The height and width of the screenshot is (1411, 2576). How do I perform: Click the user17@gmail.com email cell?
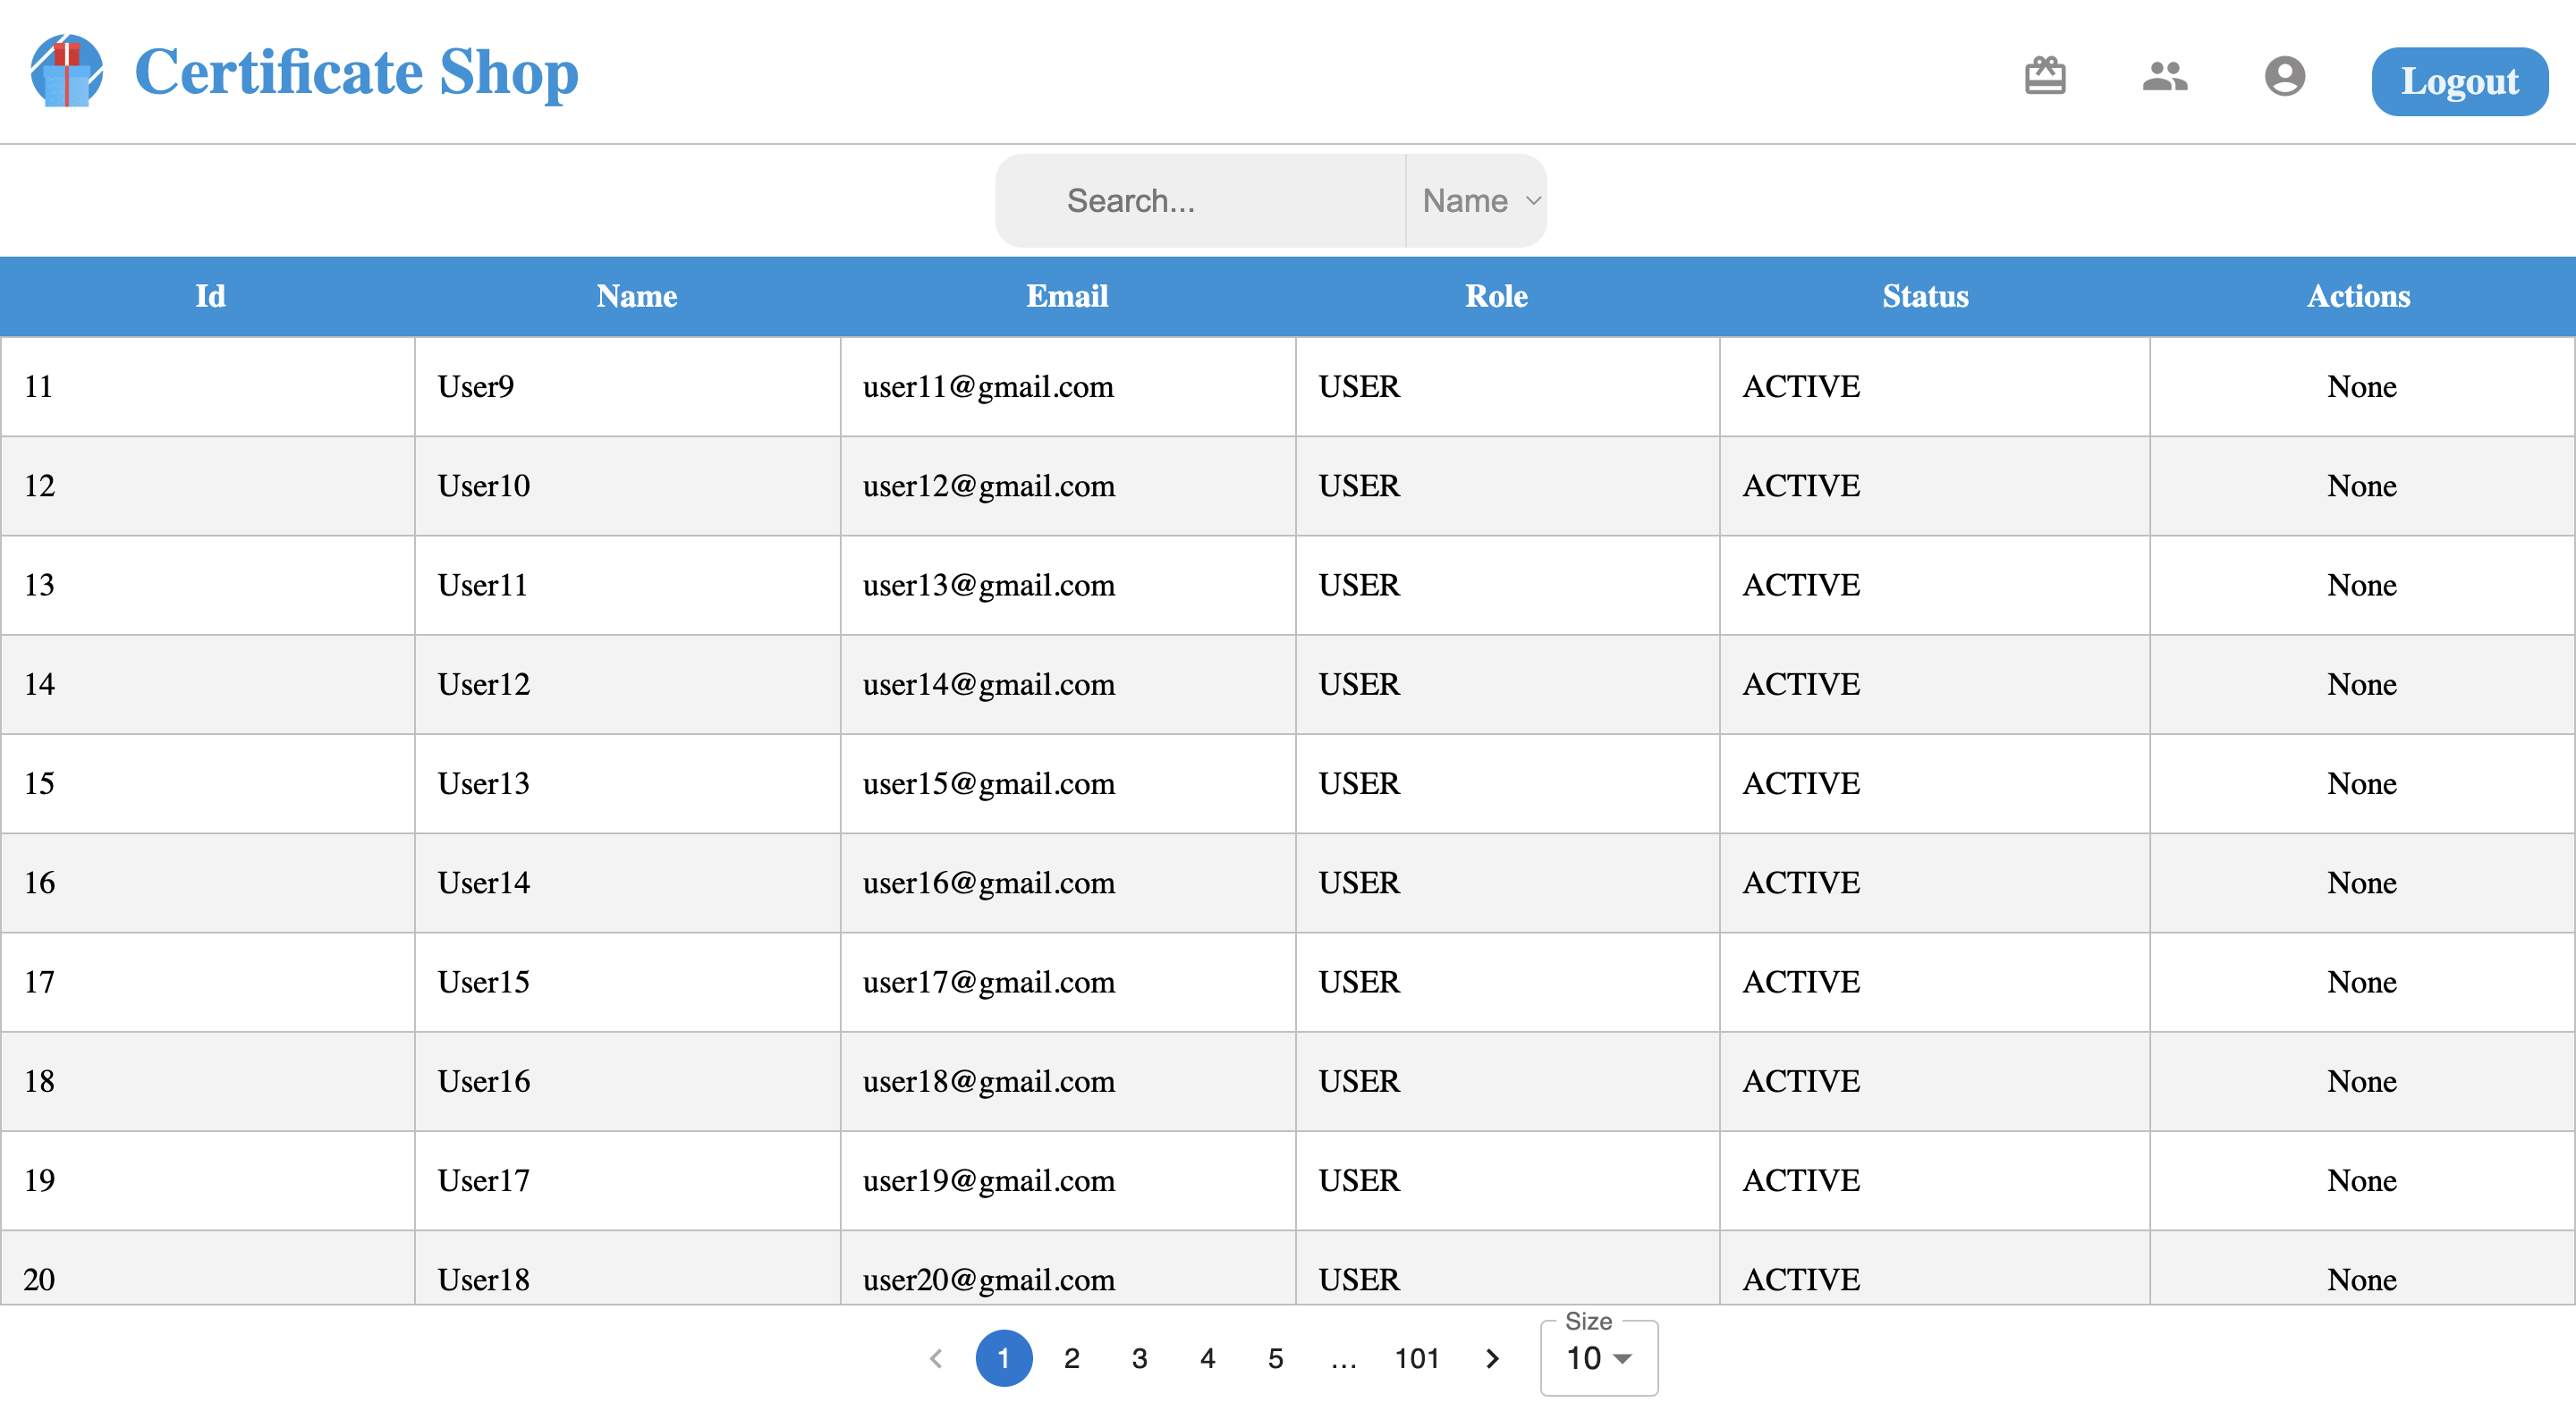988,982
